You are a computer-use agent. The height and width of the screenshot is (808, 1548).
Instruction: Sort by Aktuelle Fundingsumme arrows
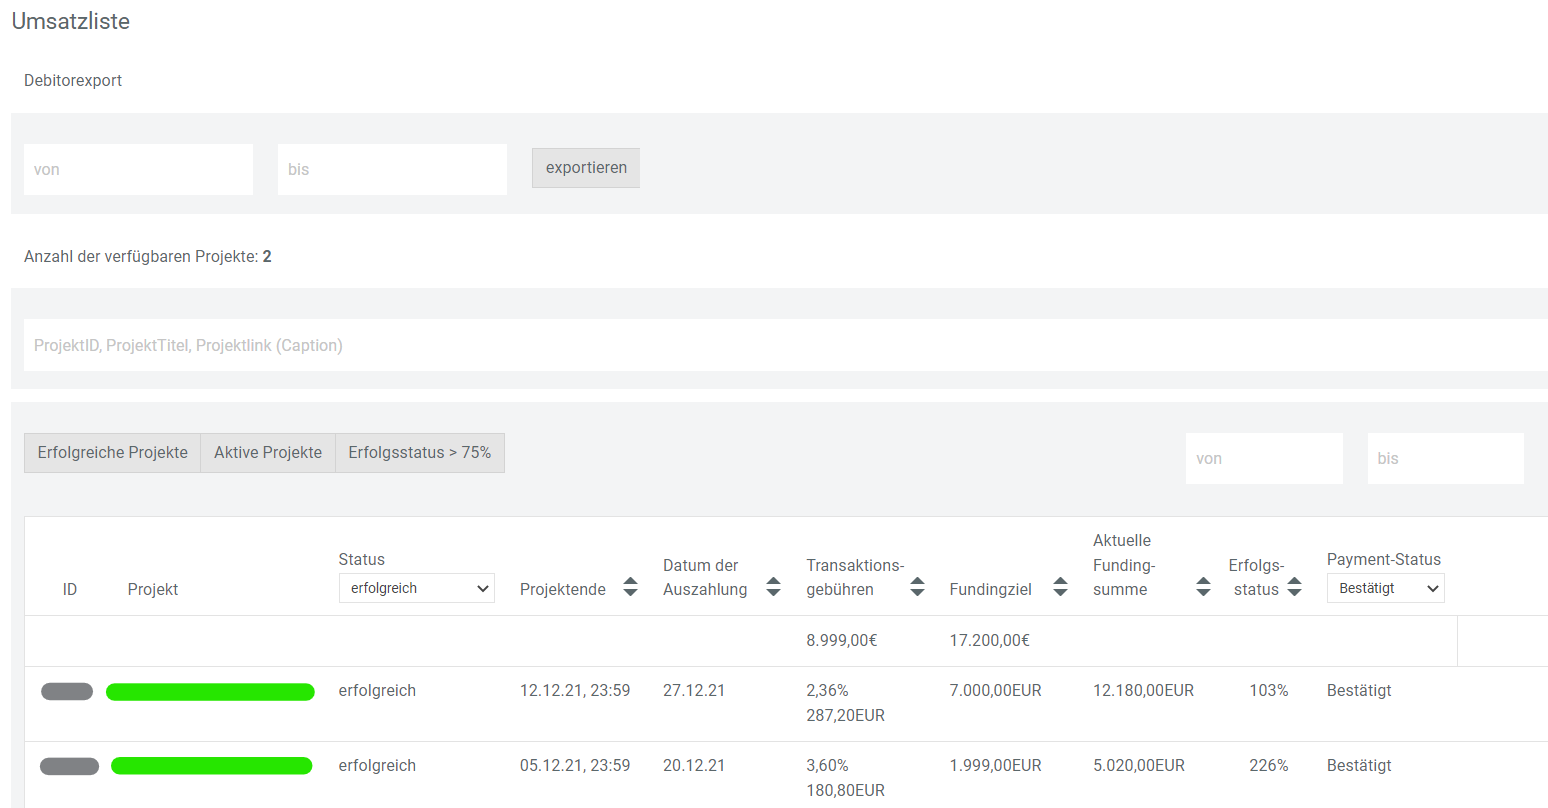[x=1203, y=587]
